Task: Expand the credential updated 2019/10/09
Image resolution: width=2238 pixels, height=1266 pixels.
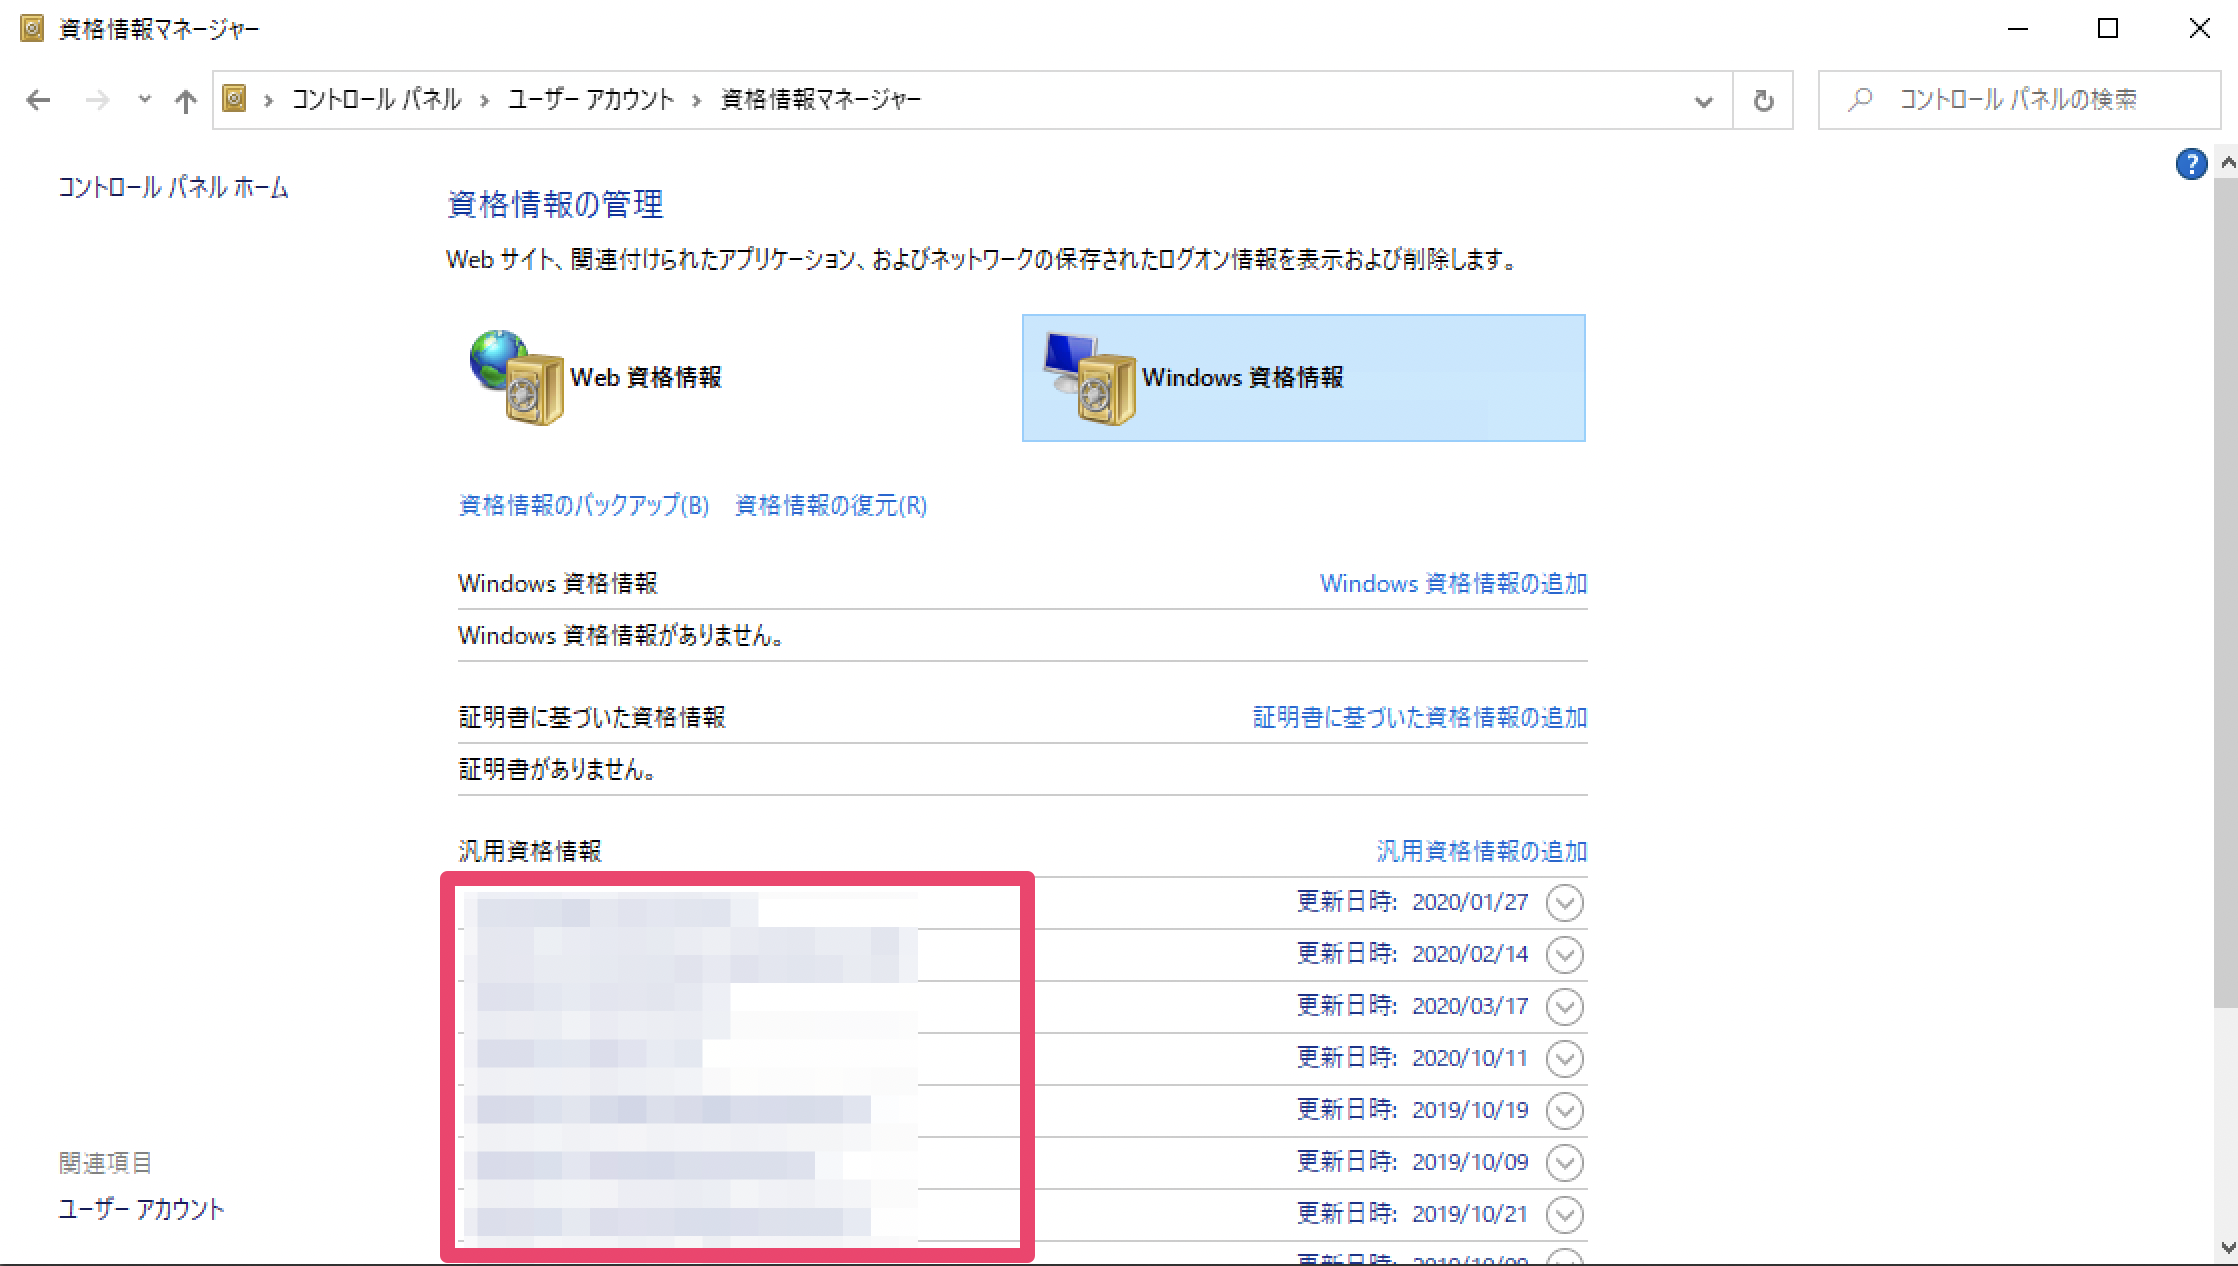Action: click(1564, 1163)
